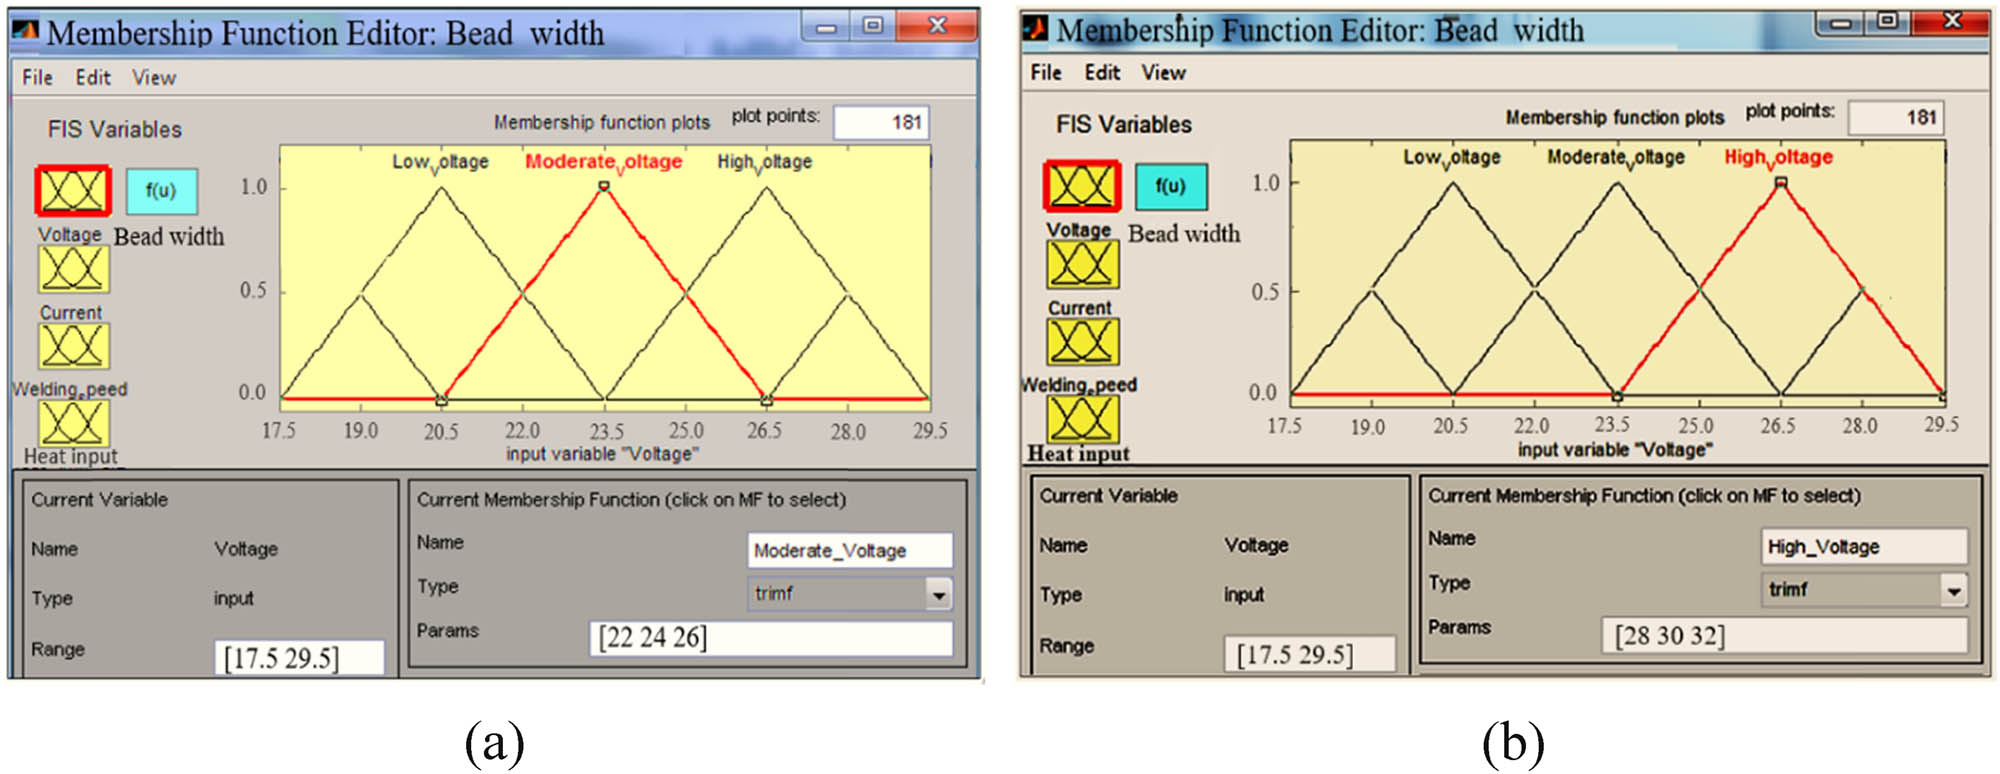Close the left Membership Function Editor window

(937, 27)
